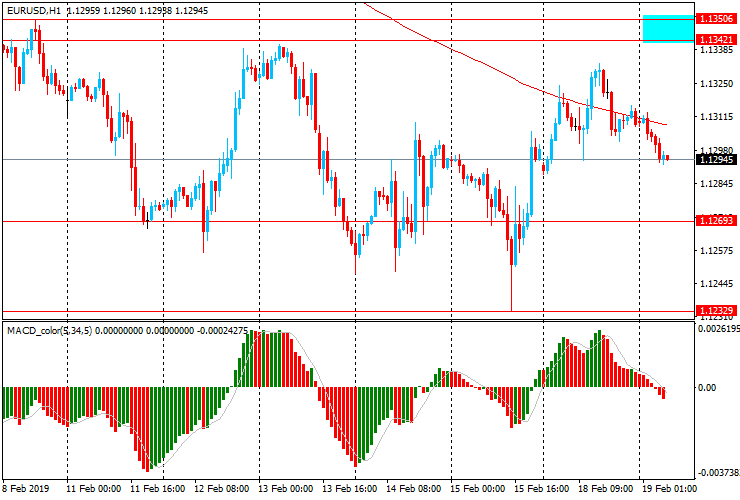The image size is (740, 500).
Task: Click the red 1.13421 price level label
Action: click(x=716, y=40)
